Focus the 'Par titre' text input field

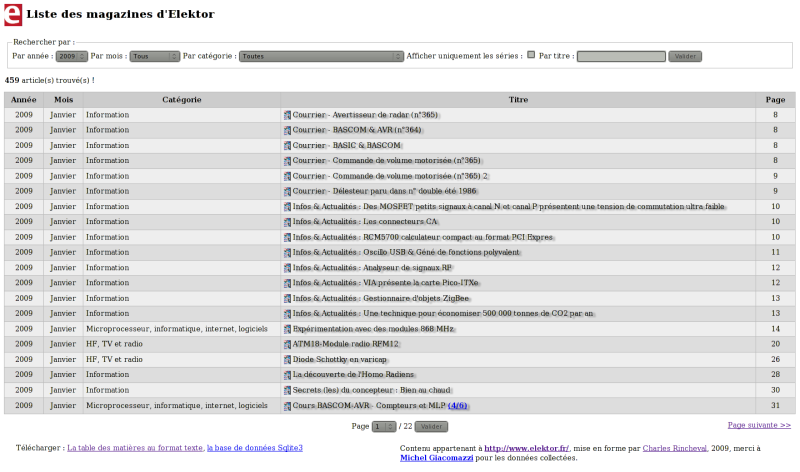click(621, 56)
